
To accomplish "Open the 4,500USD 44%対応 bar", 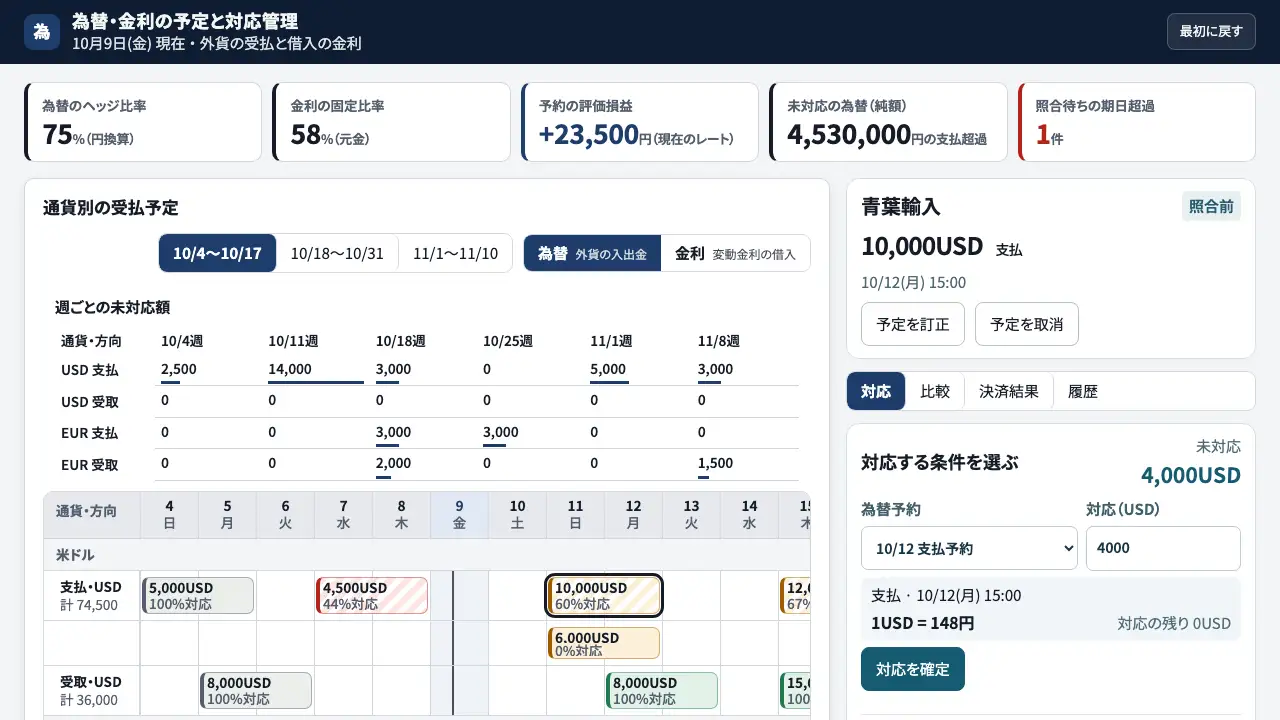I will click(x=372, y=595).
